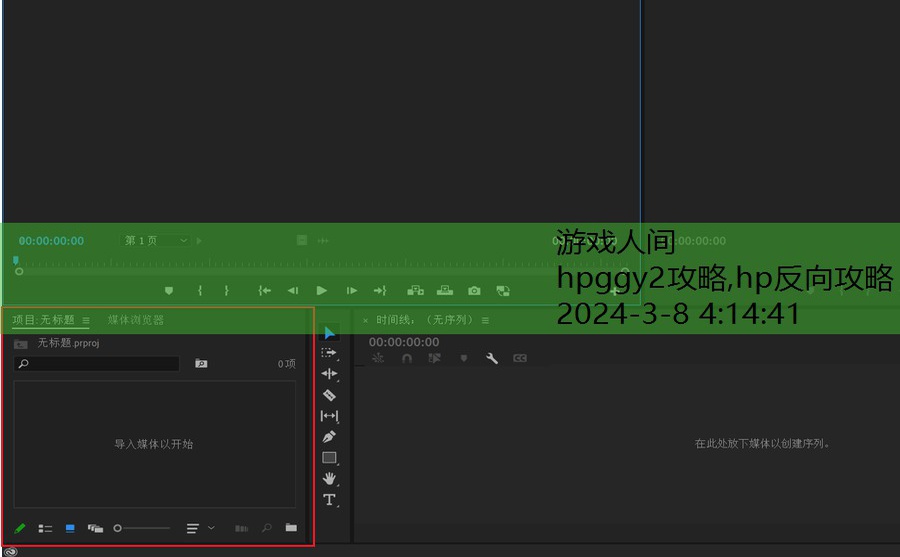Screen dimensions: 900x557
Task: Toggle the green pencil read/write lock
Action: pyautogui.click(x=20, y=528)
